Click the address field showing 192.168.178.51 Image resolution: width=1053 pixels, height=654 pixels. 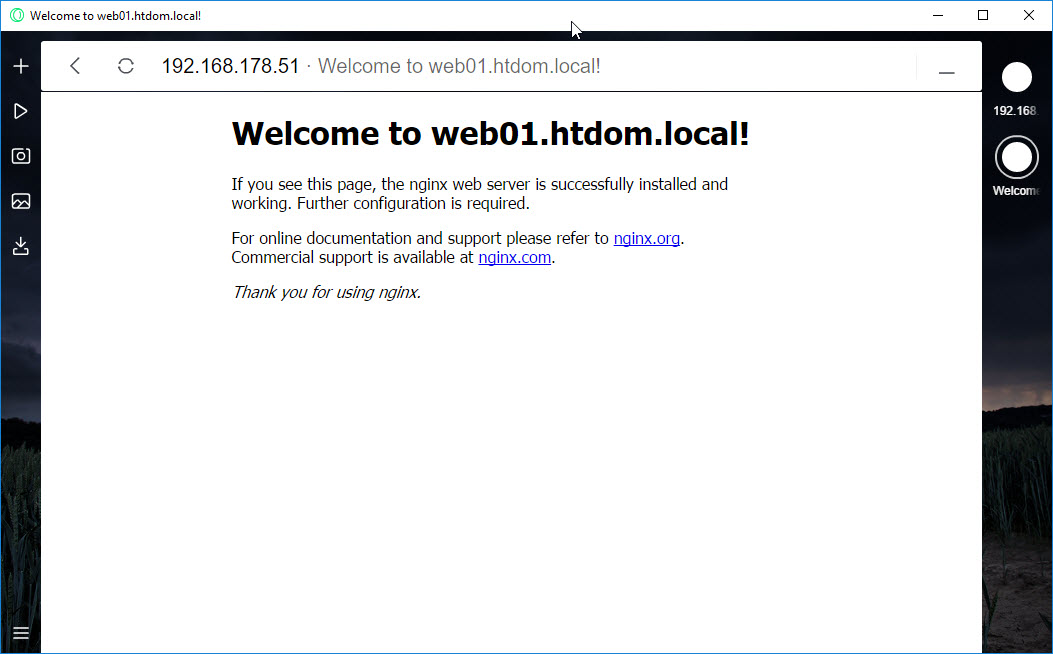pyautogui.click(x=230, y=66)
